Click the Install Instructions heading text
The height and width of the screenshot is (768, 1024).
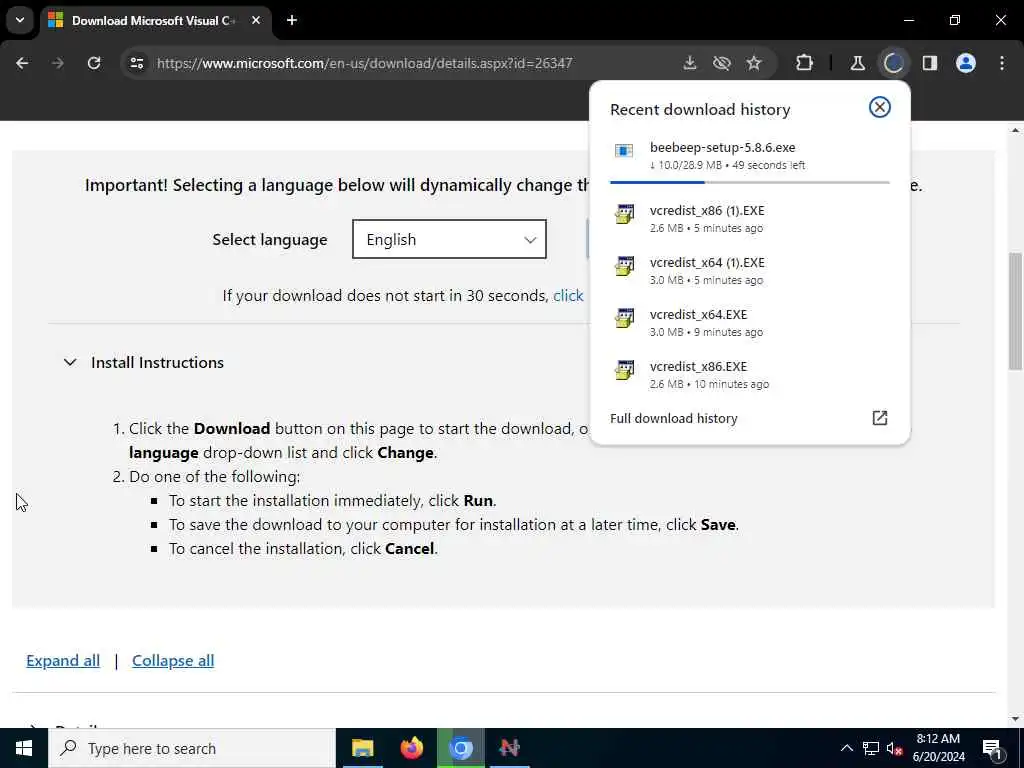157,362
